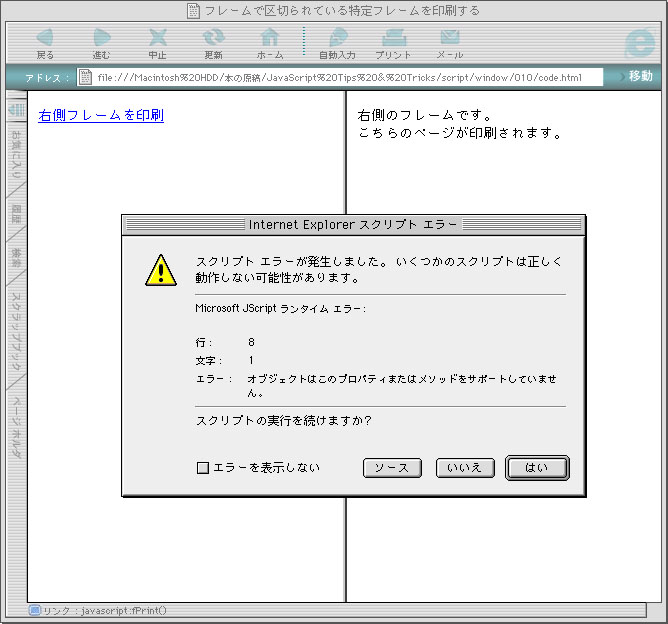
Task: Click the dotted toolbar separator handle
Action: [304, 41]
